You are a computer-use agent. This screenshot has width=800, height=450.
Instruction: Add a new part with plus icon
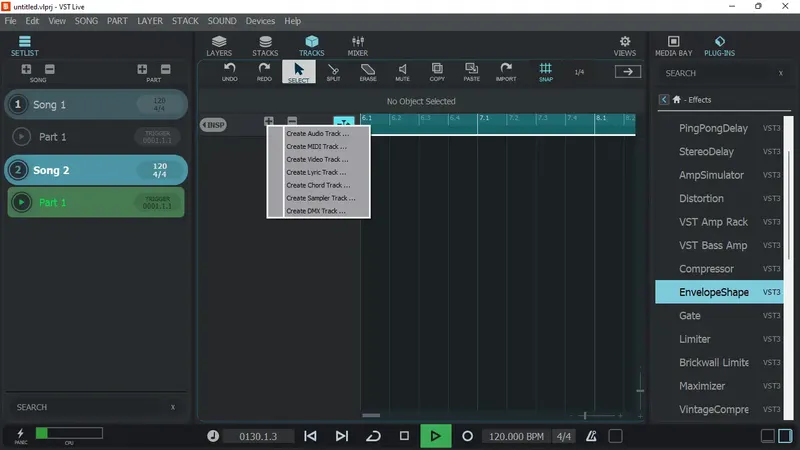click(x=142, y=69)
